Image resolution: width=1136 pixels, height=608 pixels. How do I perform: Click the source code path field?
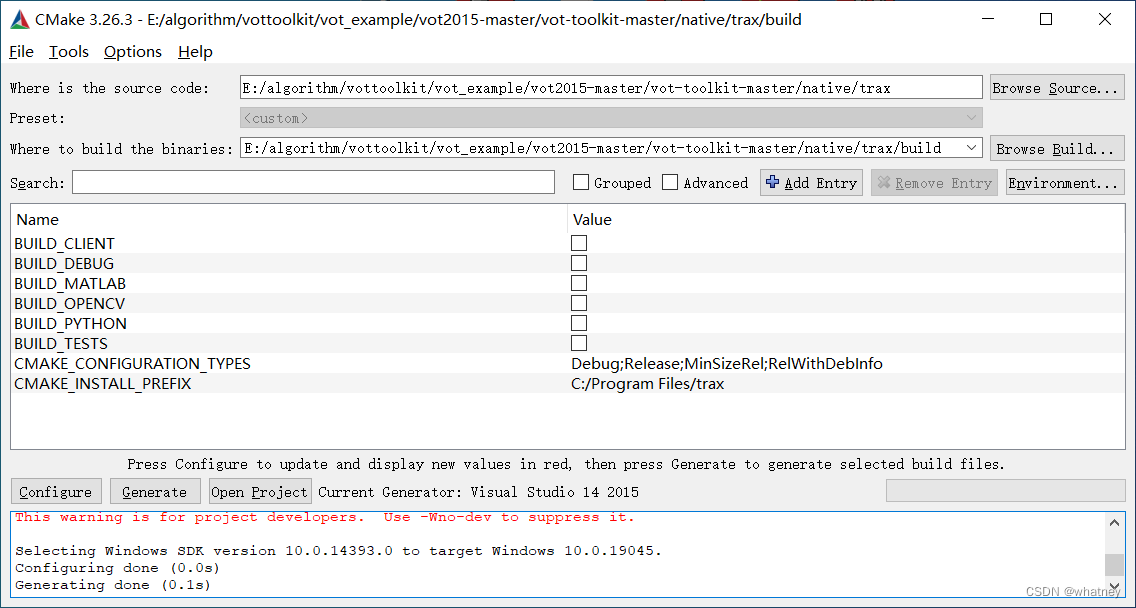[611, 88]
